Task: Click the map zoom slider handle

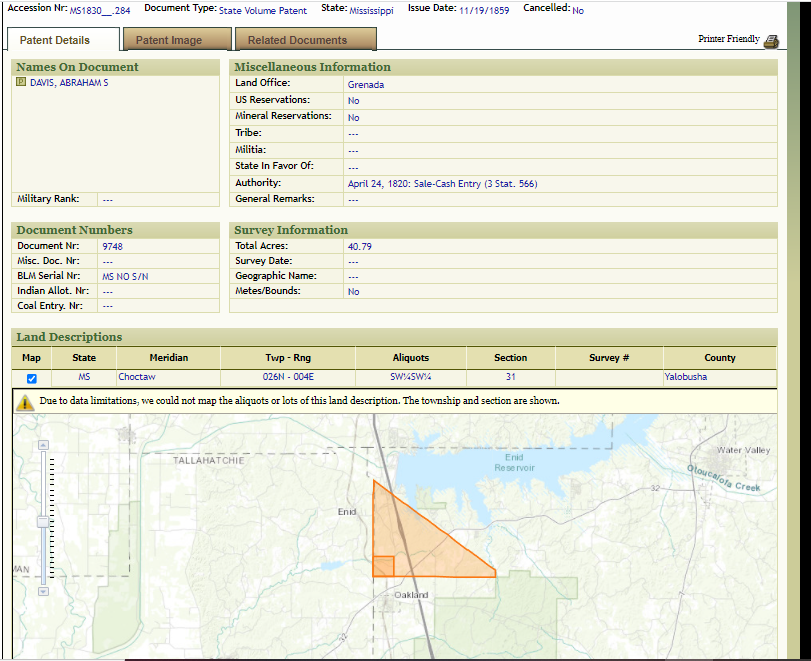Action: coord(43,521)
